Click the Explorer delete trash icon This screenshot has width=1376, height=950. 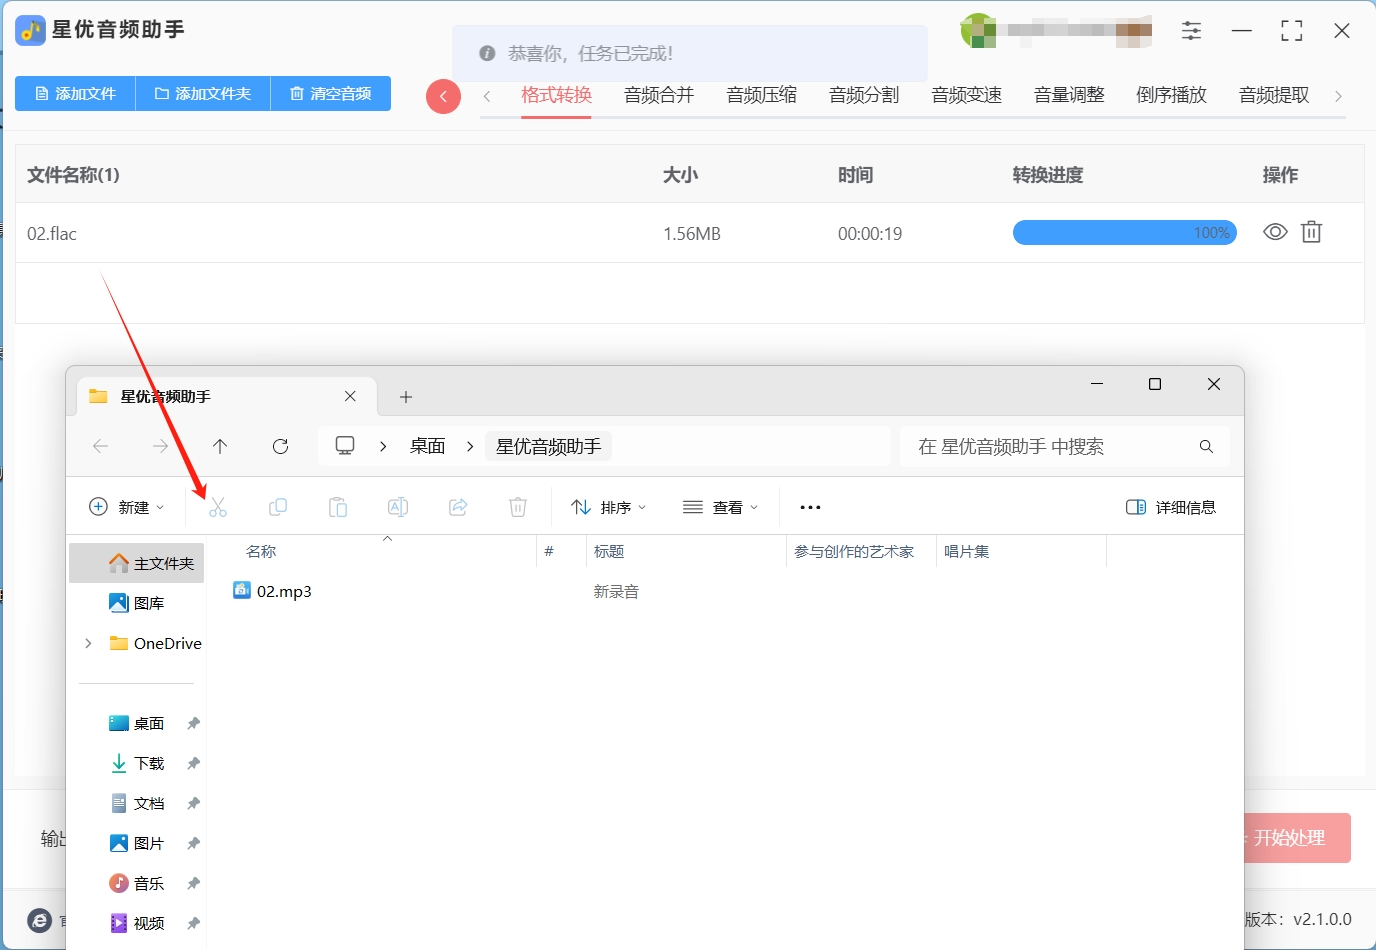[518, 507]
